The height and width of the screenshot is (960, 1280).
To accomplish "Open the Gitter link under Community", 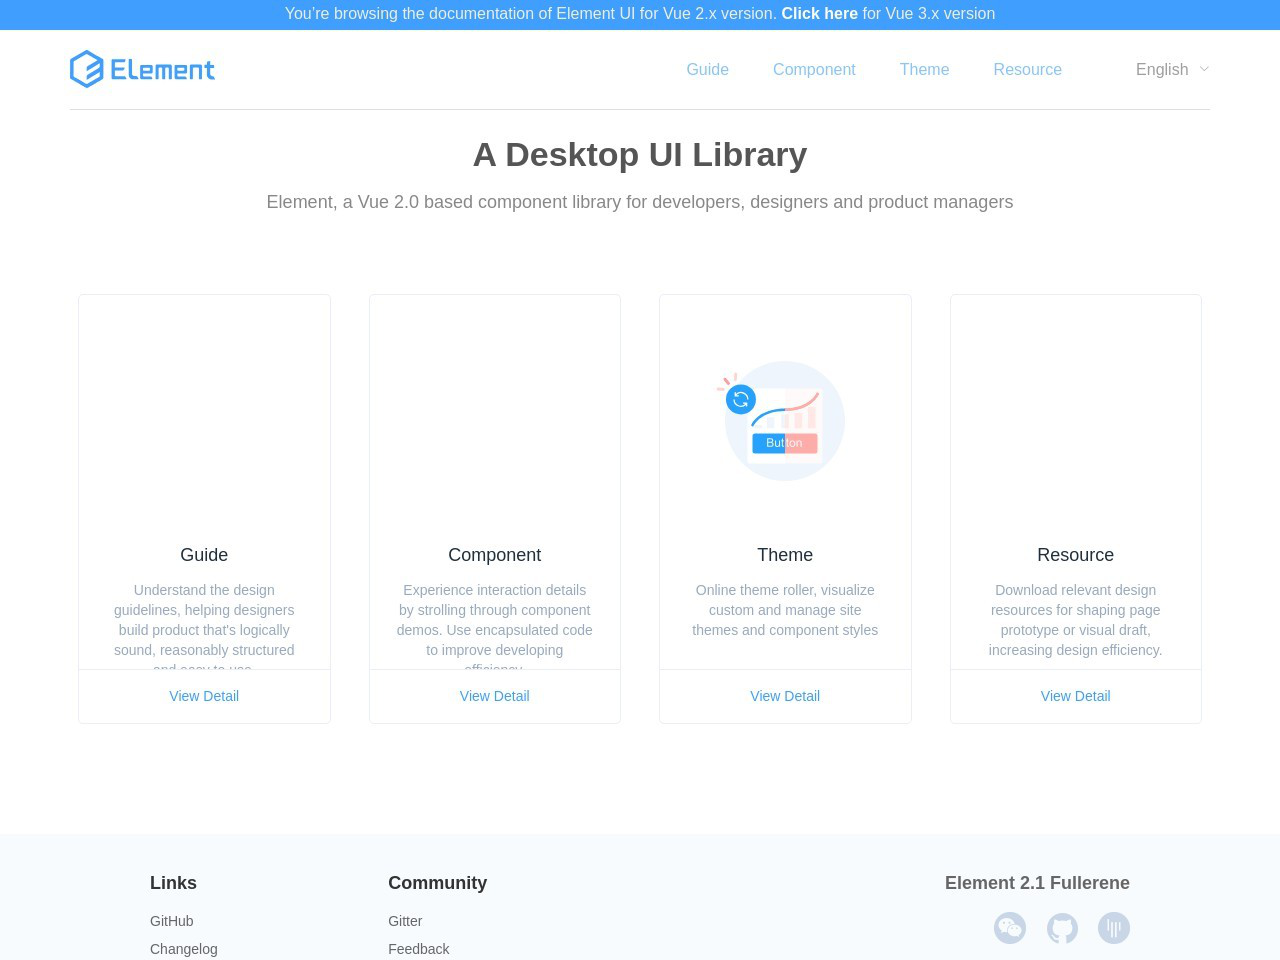I will pyautogui.click(x=405, y=921).
